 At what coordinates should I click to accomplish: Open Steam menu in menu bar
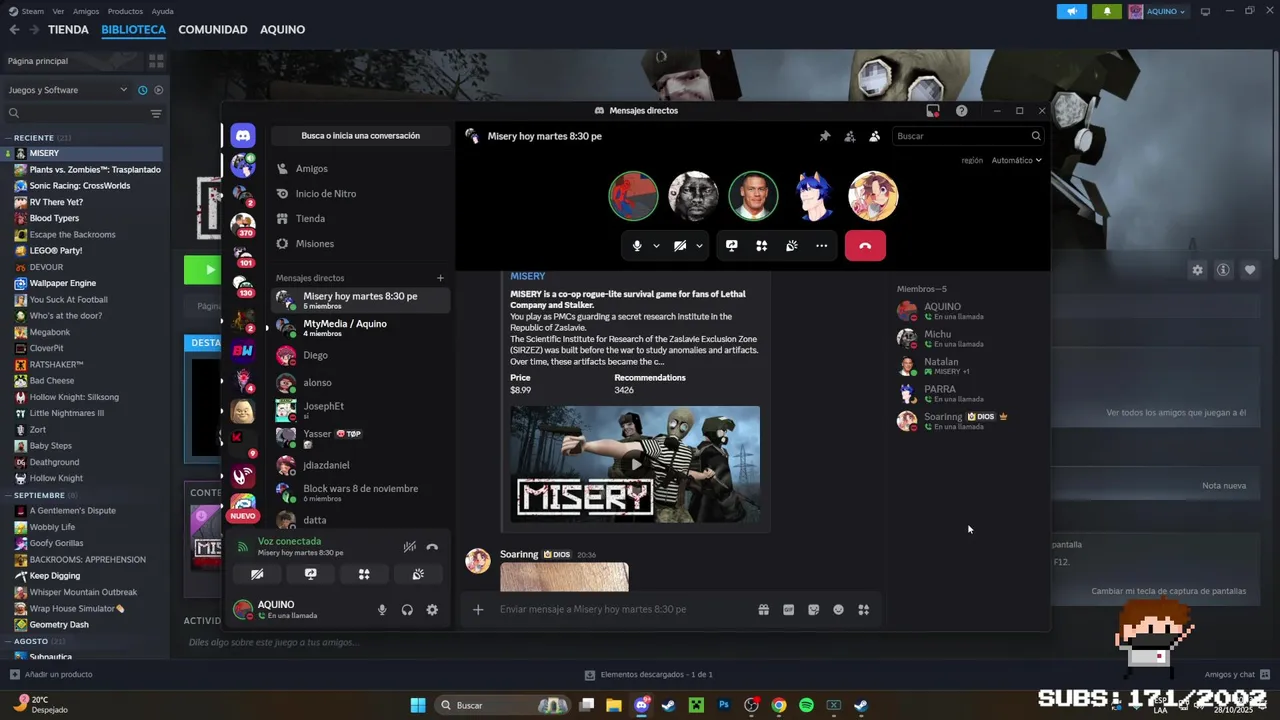32,11
